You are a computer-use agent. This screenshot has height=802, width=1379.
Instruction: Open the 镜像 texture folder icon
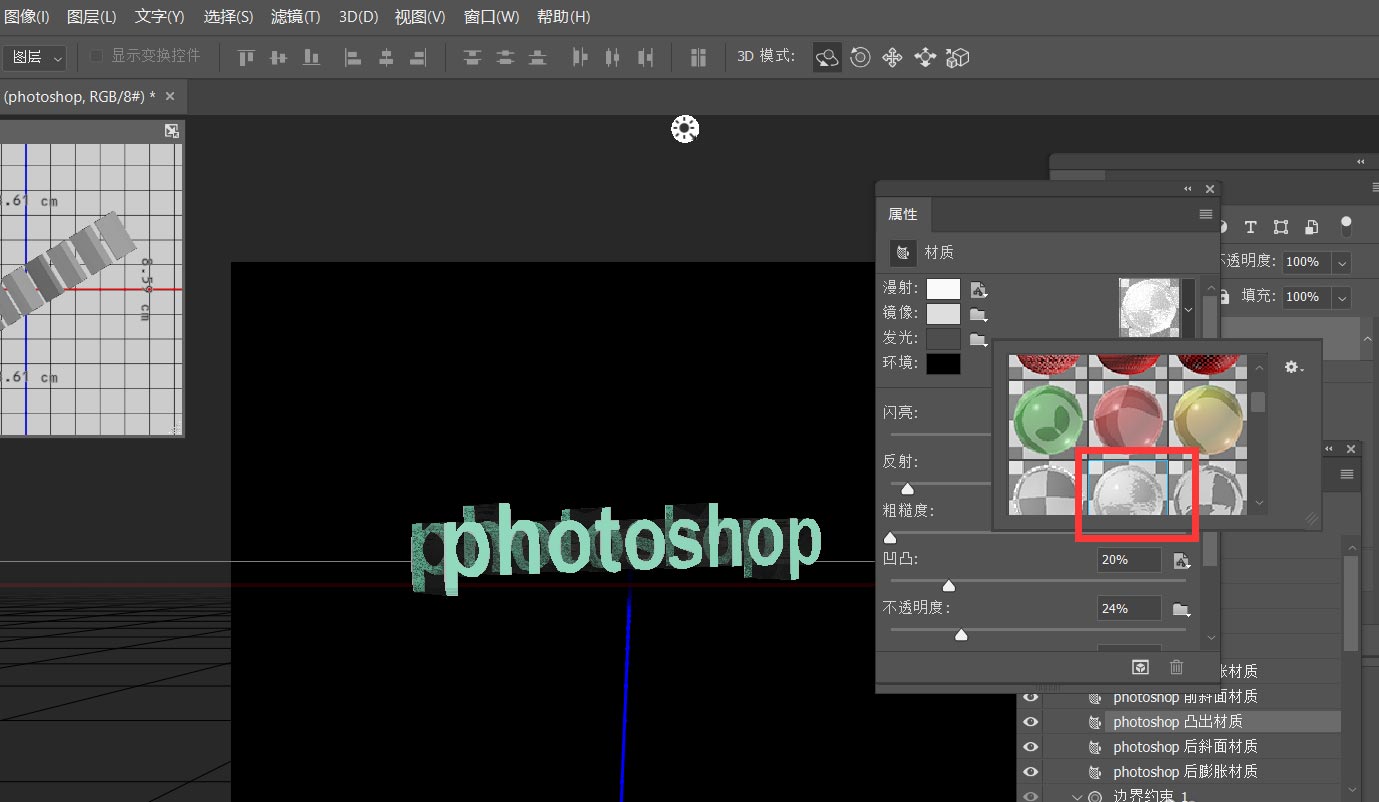point(978,314)
